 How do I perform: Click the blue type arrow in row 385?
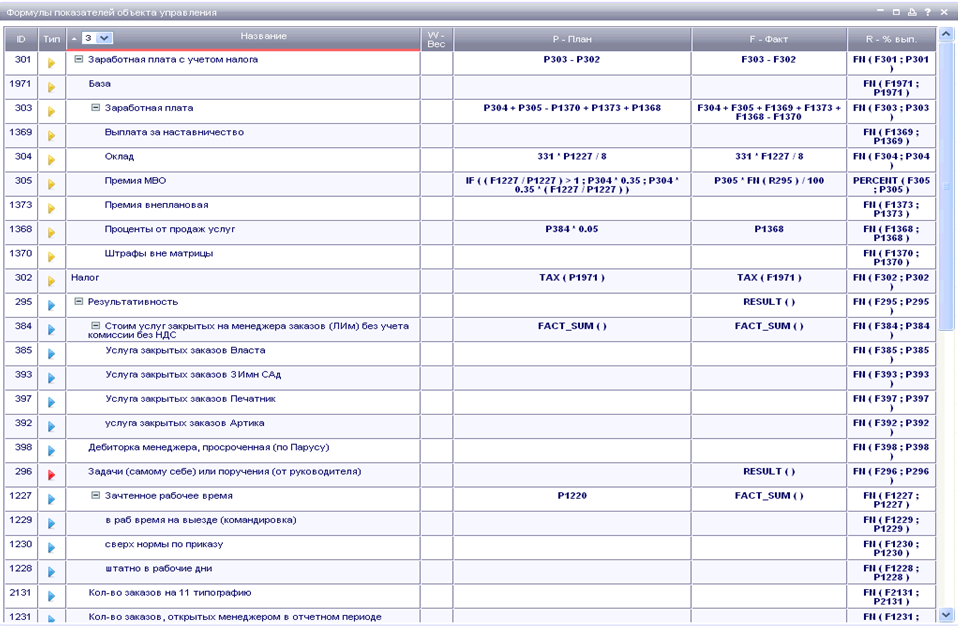pyautogui.click(x=51, y=354)
